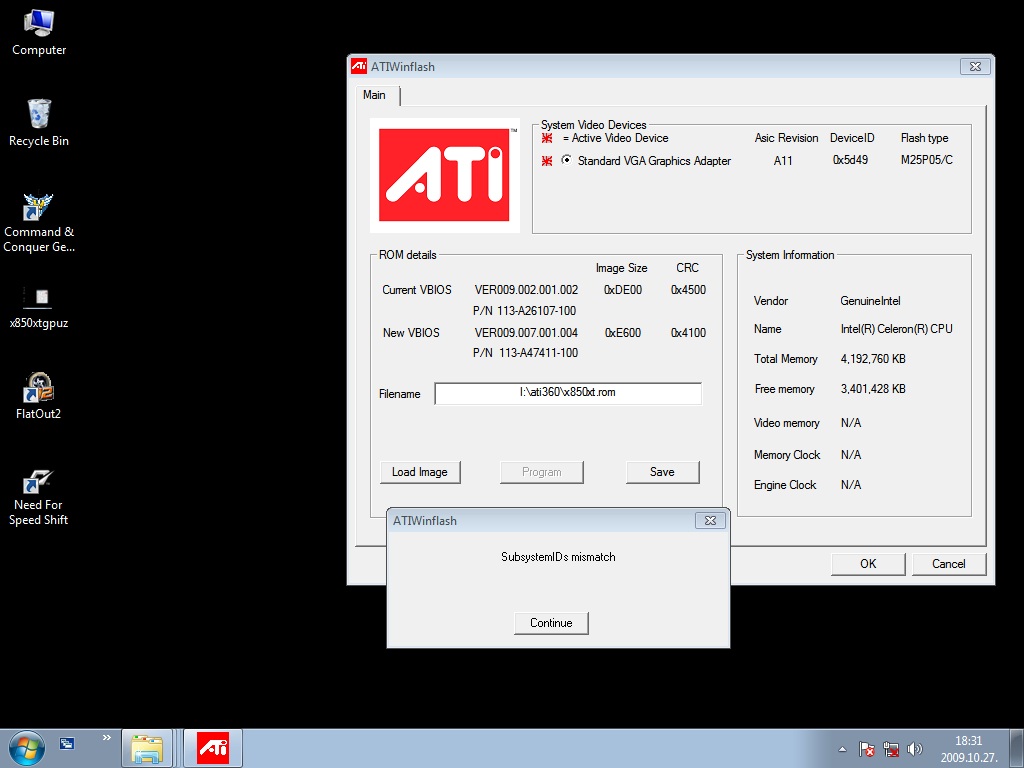Click CRC value 0x4100
Viewport: 1024px width, 768px height.
pos(688,333)
